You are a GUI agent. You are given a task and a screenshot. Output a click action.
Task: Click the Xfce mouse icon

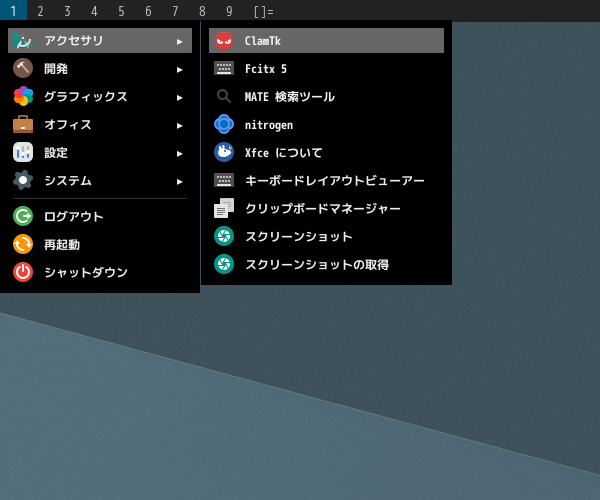(224, 152)
